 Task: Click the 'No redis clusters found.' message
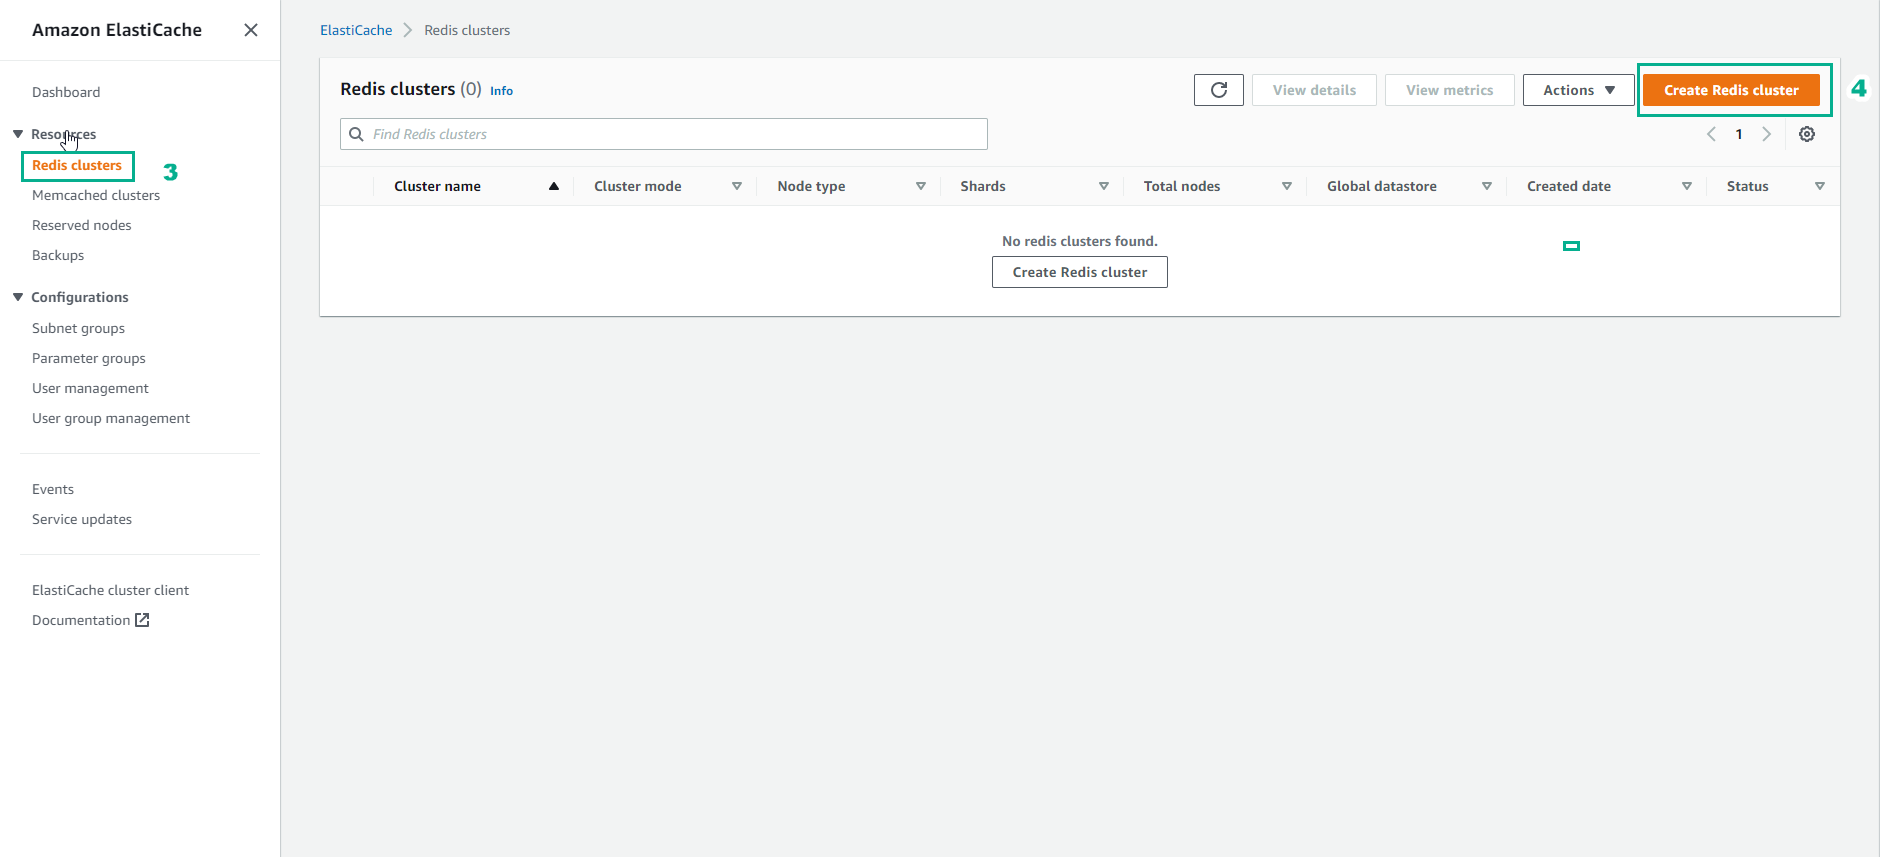pyautogui.click(x=1080, y=241)
